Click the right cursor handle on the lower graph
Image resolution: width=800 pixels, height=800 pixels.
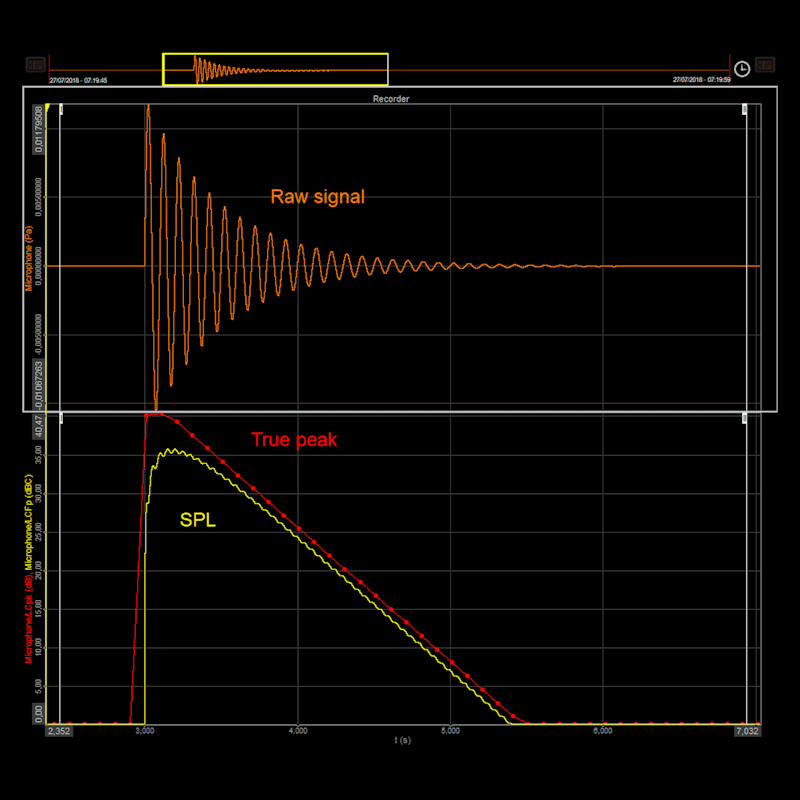(744, 418)
